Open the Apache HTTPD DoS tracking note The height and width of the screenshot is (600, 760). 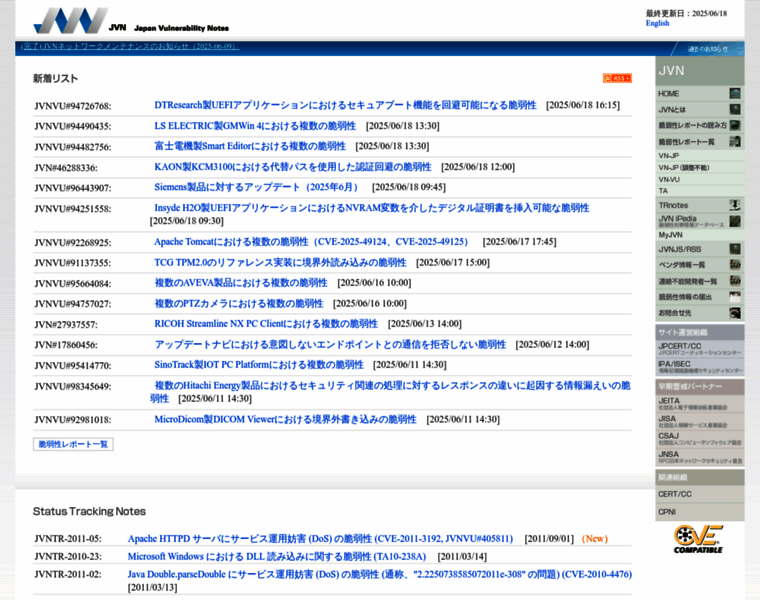[320, 539]
